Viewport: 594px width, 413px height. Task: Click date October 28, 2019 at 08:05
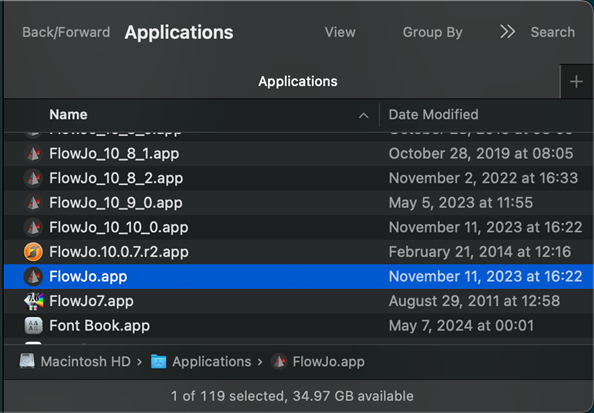point(481,154)
